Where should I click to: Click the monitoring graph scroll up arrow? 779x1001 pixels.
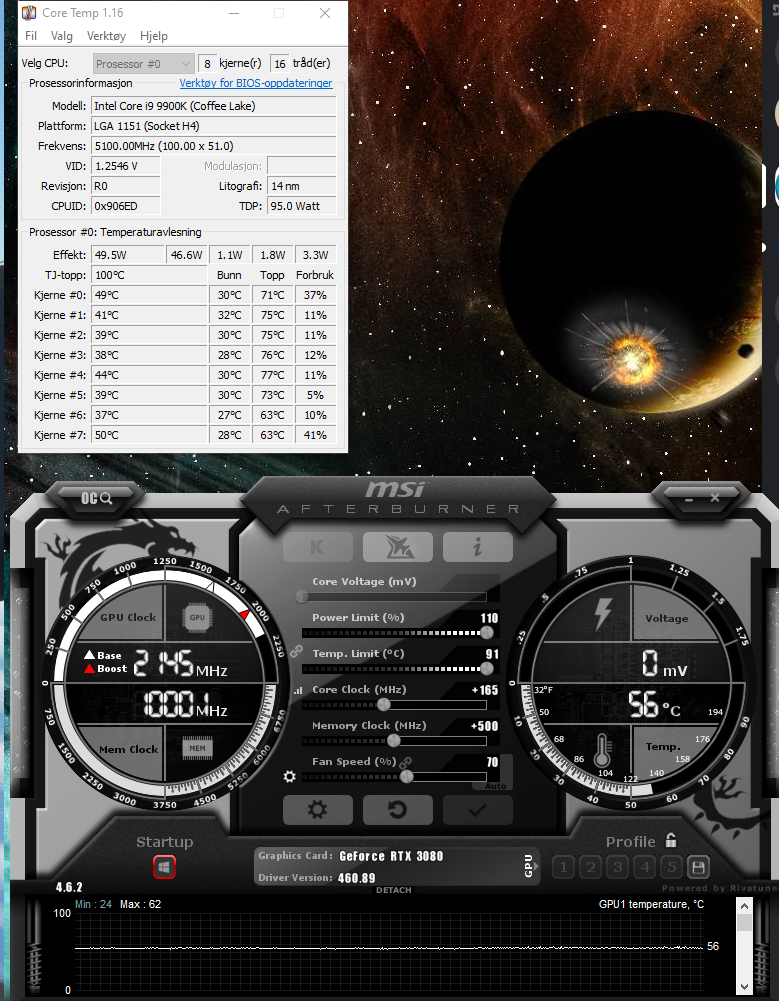(x=745, y=905)
